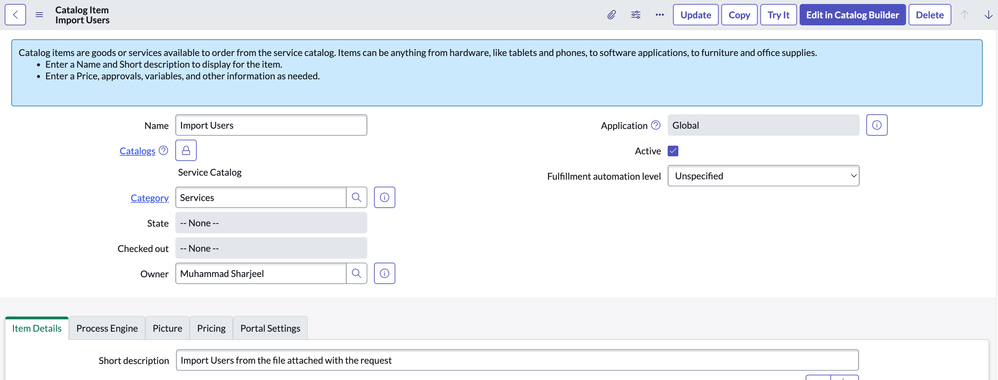Click the State field showing None

[x=271, y=223]
